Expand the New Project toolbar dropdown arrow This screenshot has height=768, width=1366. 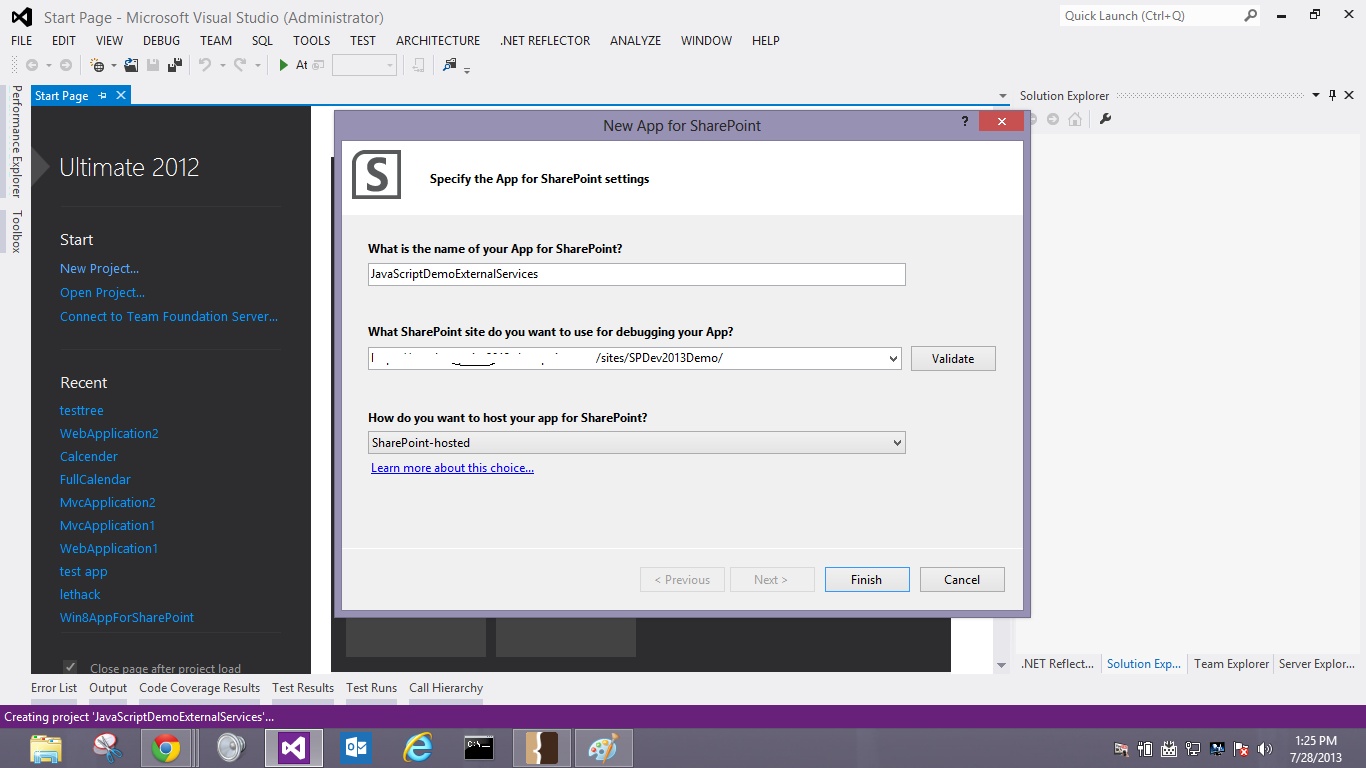pyautogui.click(x=114, y=65)
